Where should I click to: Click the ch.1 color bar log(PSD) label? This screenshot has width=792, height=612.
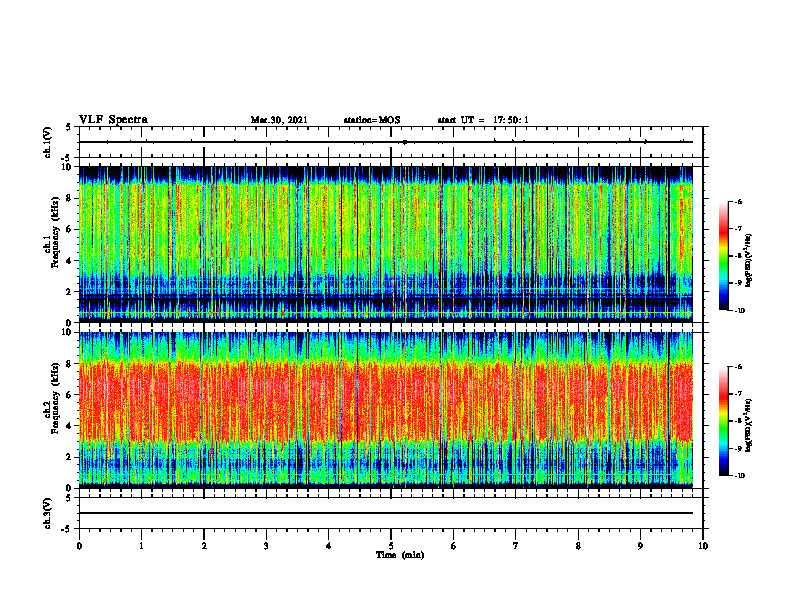tap(749, 260)
